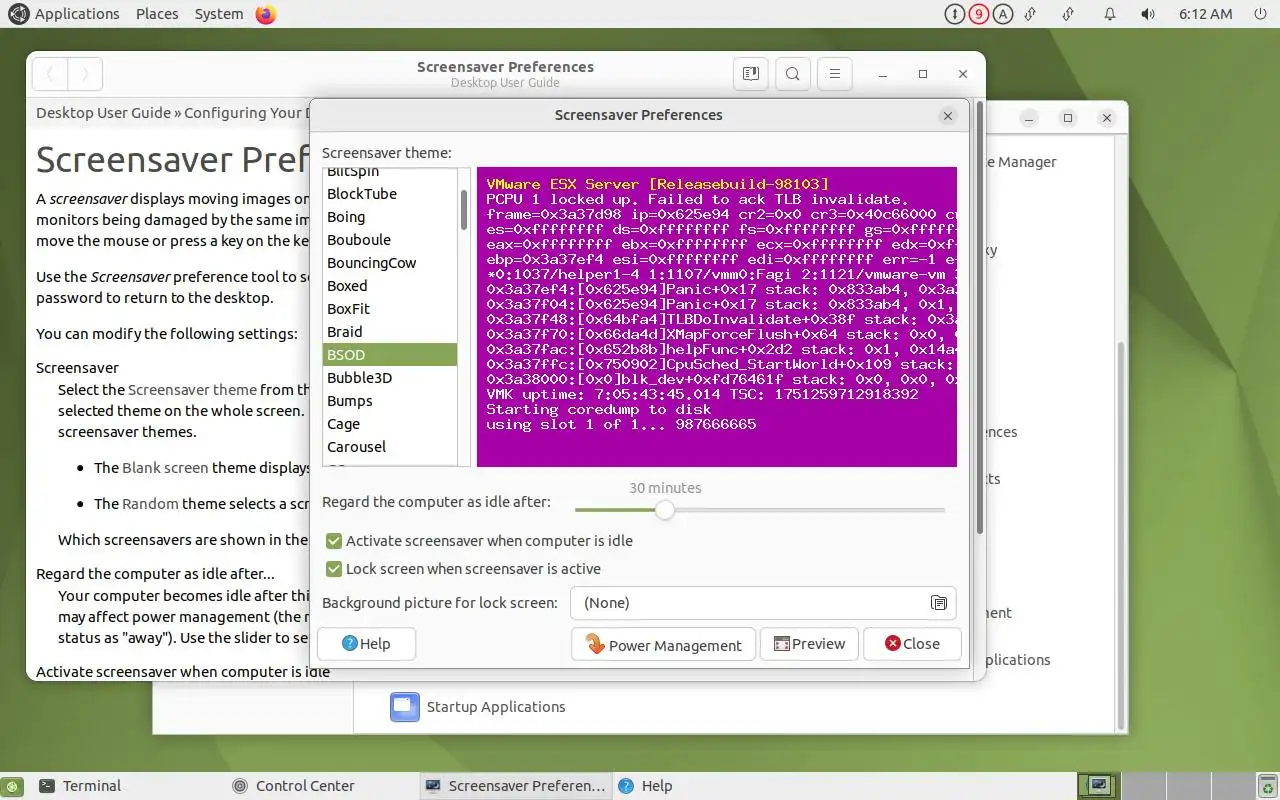Viewport: 1280px width, 800px height.
Task: Select the BlockTube screensaver theme
Action: tap(390, 194)
